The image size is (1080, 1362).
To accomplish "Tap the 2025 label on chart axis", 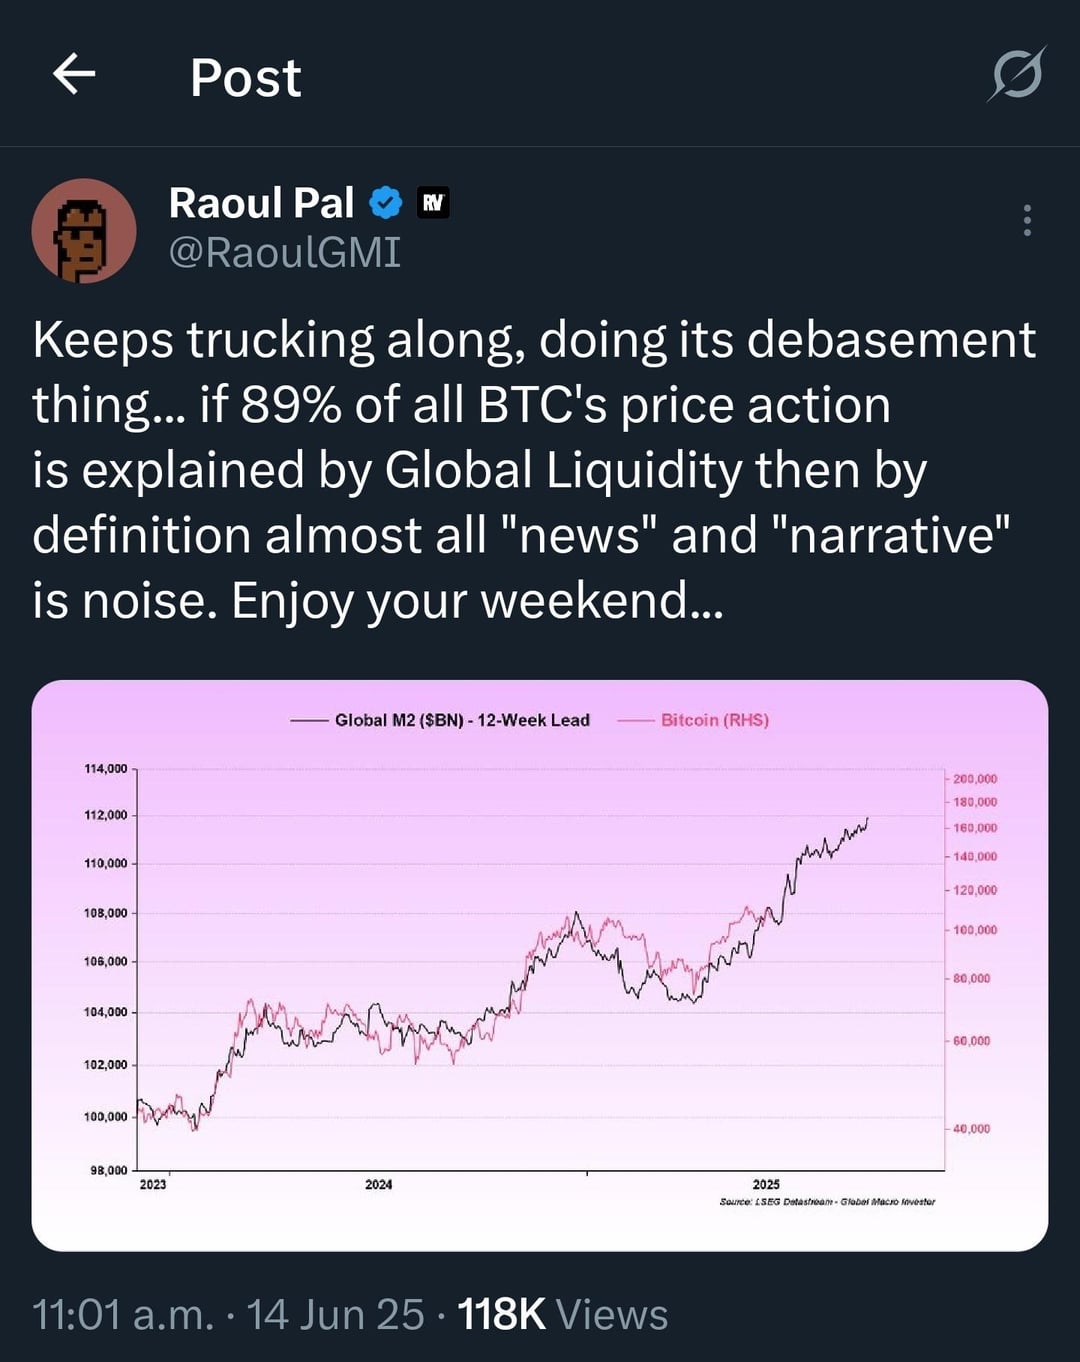I will coord(766,1185).
